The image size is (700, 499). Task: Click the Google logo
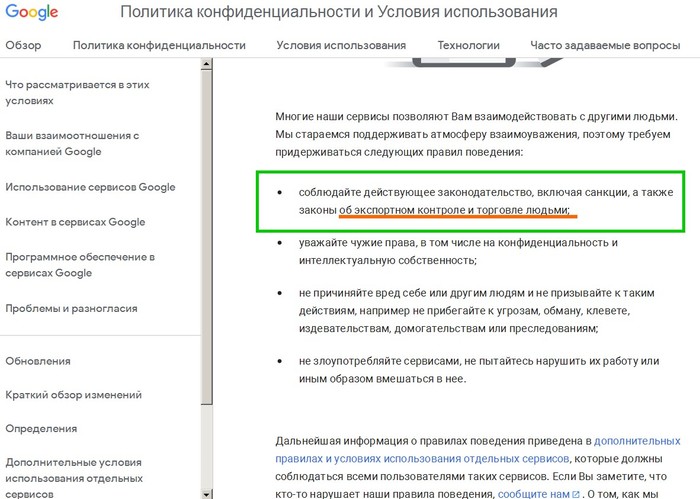(32, 12)
